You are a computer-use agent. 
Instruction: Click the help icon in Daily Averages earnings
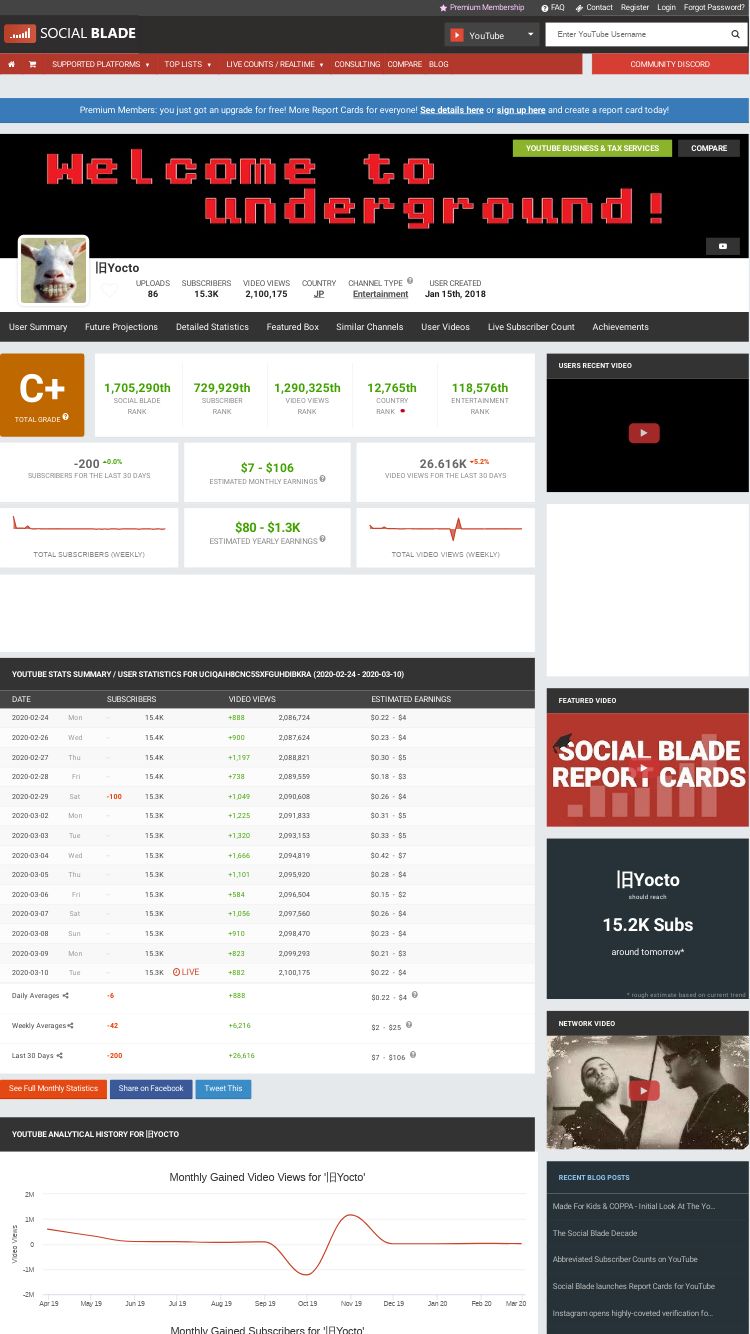(415, 995)
